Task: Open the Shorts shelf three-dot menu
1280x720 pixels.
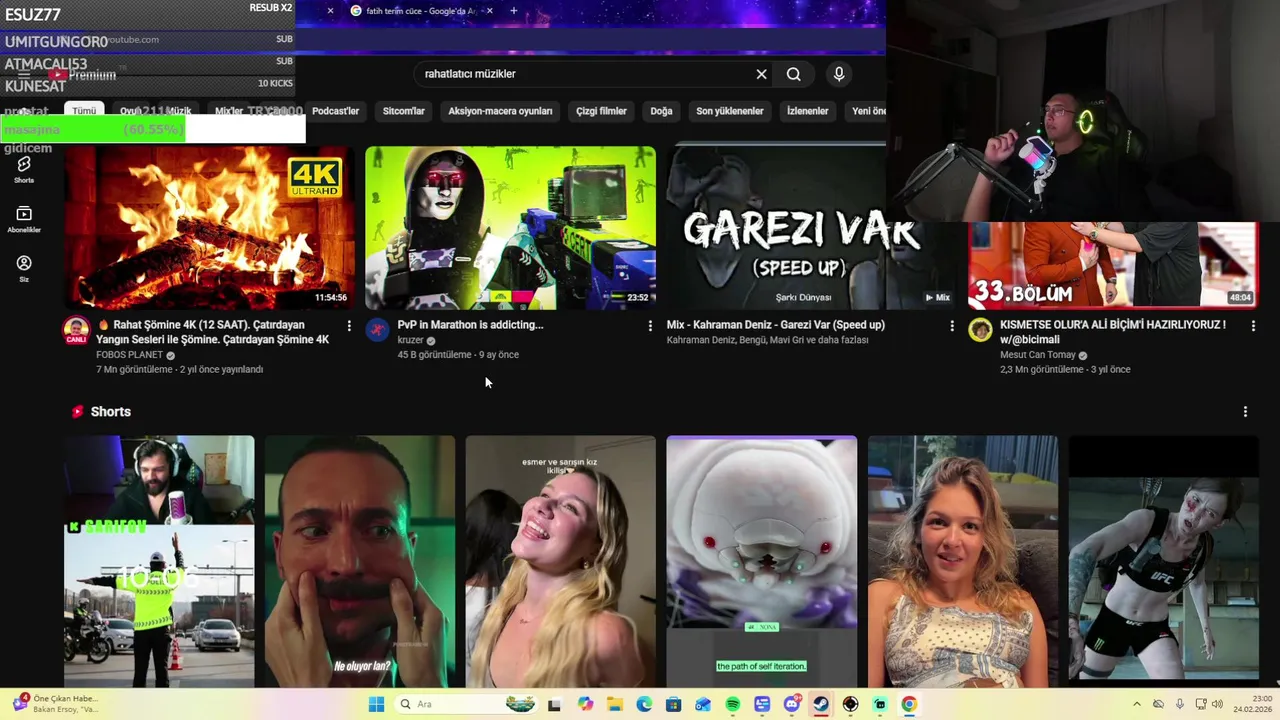Action: (x=1245, y=412)
